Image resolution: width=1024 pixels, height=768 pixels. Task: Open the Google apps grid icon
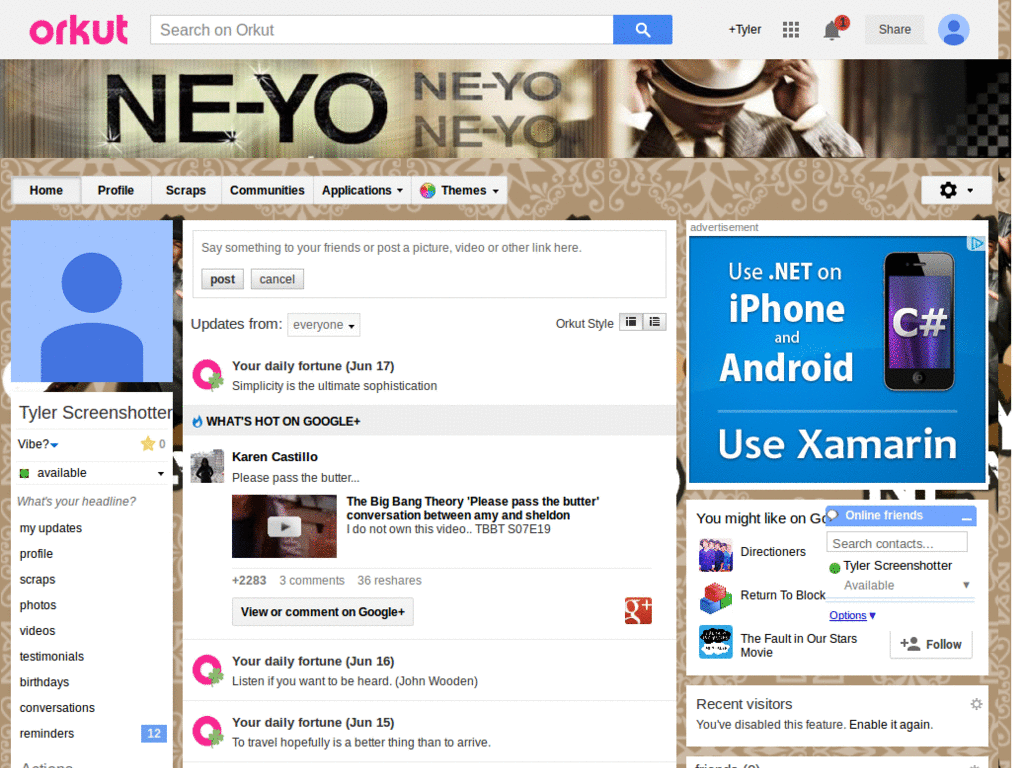790,29
